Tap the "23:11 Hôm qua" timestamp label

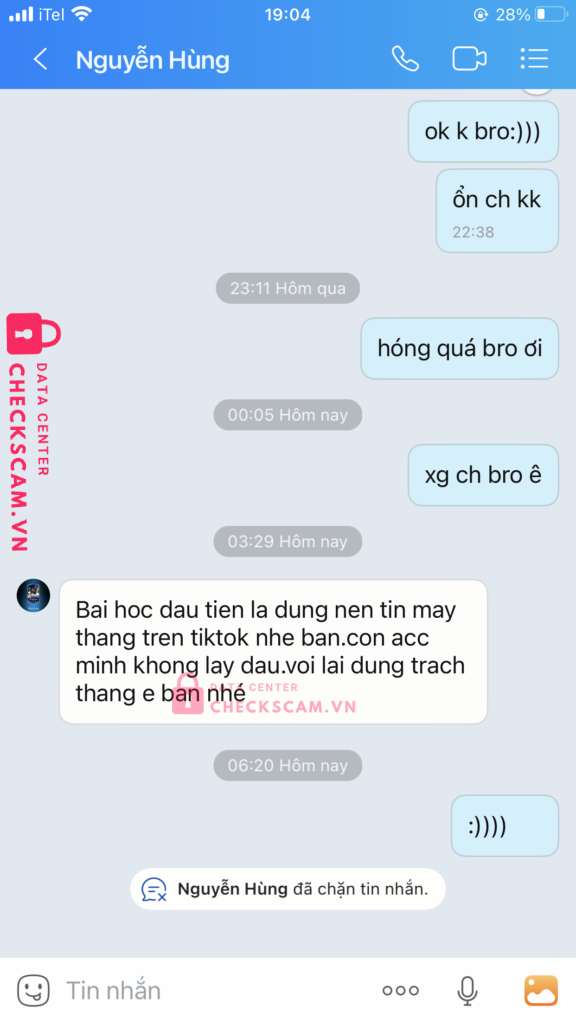pyautogui.click(x=287, y=288)
